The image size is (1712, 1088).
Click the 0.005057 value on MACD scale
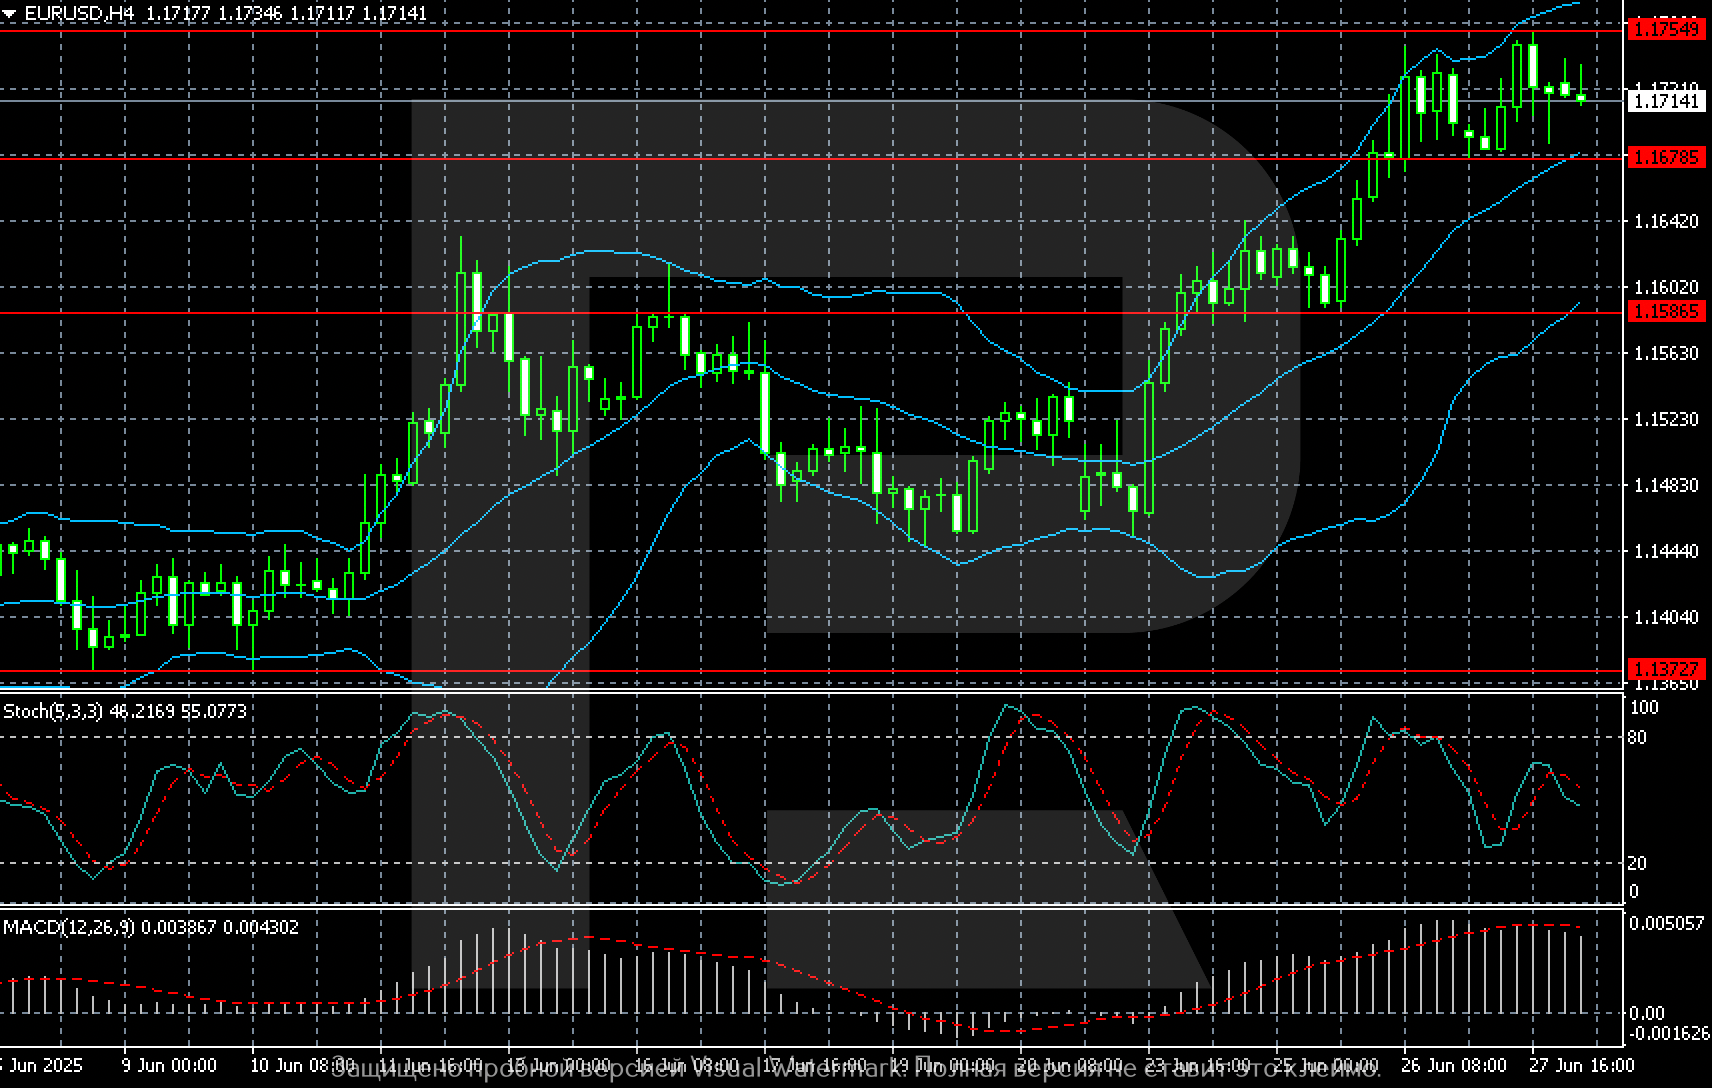click(x=1666, y=923)
